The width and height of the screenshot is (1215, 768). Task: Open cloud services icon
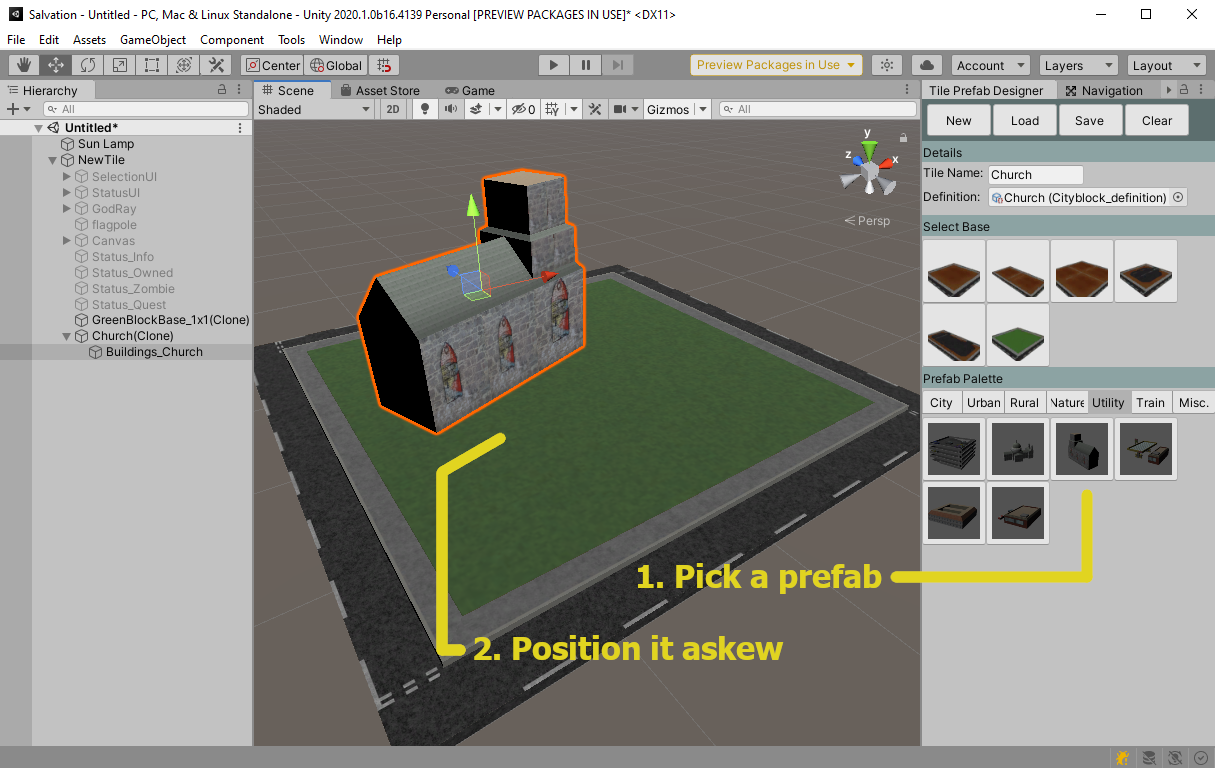pyautogui.click(x=927, y=65)
